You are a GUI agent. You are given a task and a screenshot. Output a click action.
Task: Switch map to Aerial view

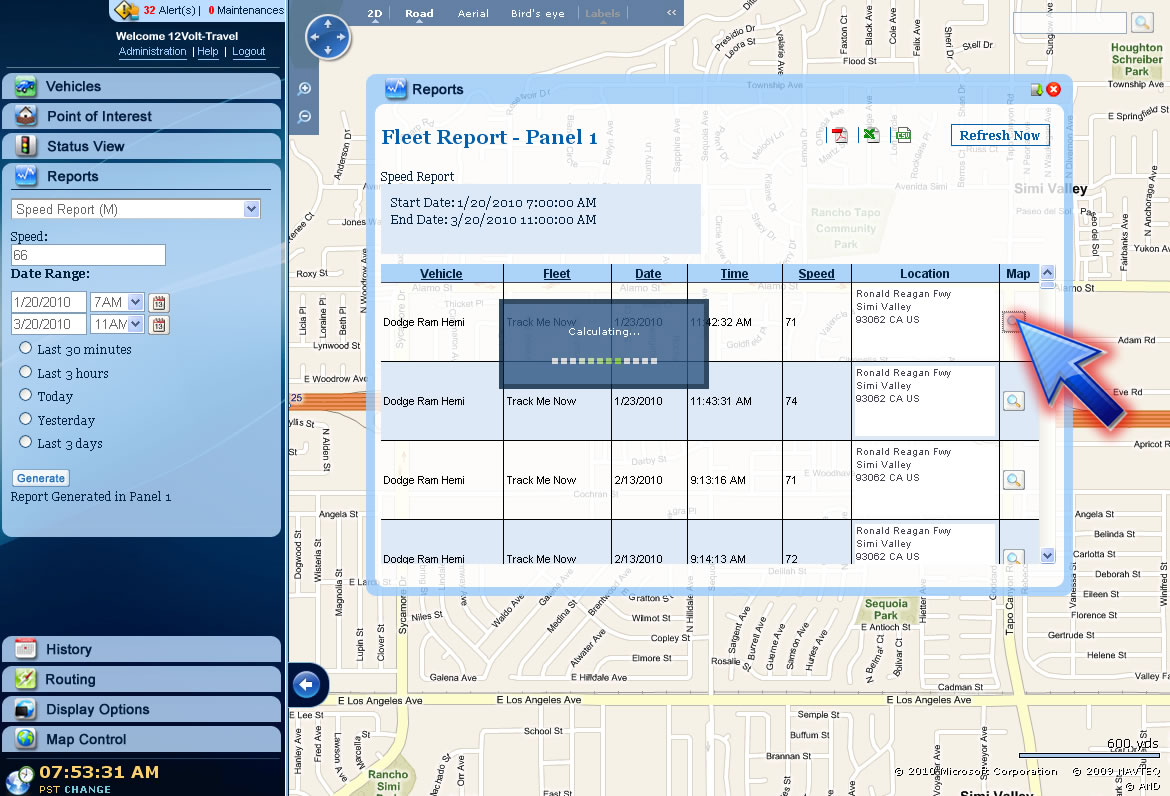(x=473, y=13)
